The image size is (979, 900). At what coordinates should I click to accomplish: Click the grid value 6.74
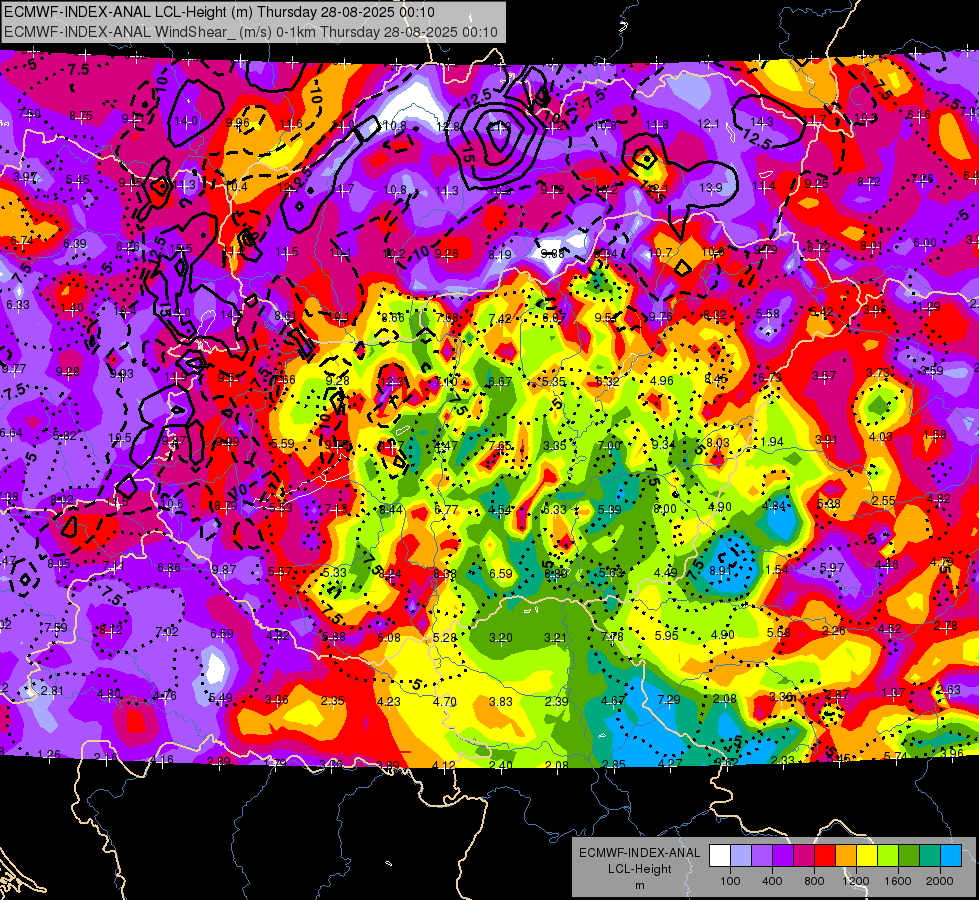click(22, 241)
